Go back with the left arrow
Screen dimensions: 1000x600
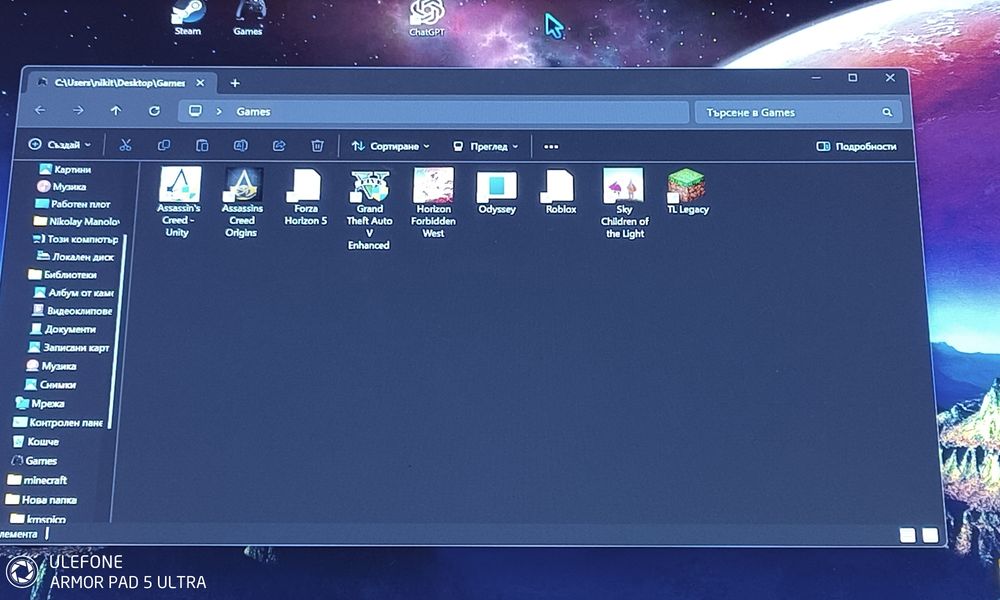point(40,110)
